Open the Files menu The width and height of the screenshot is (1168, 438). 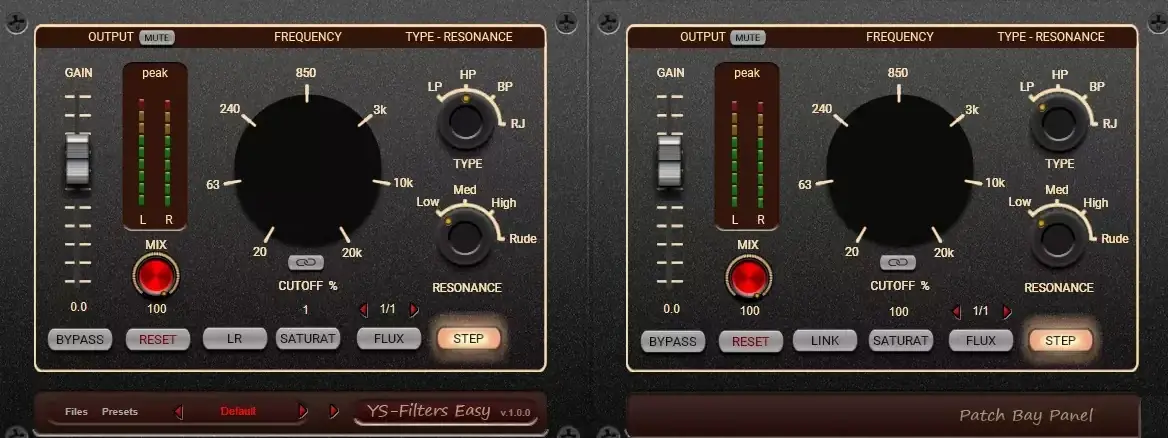tap(76, 411)
